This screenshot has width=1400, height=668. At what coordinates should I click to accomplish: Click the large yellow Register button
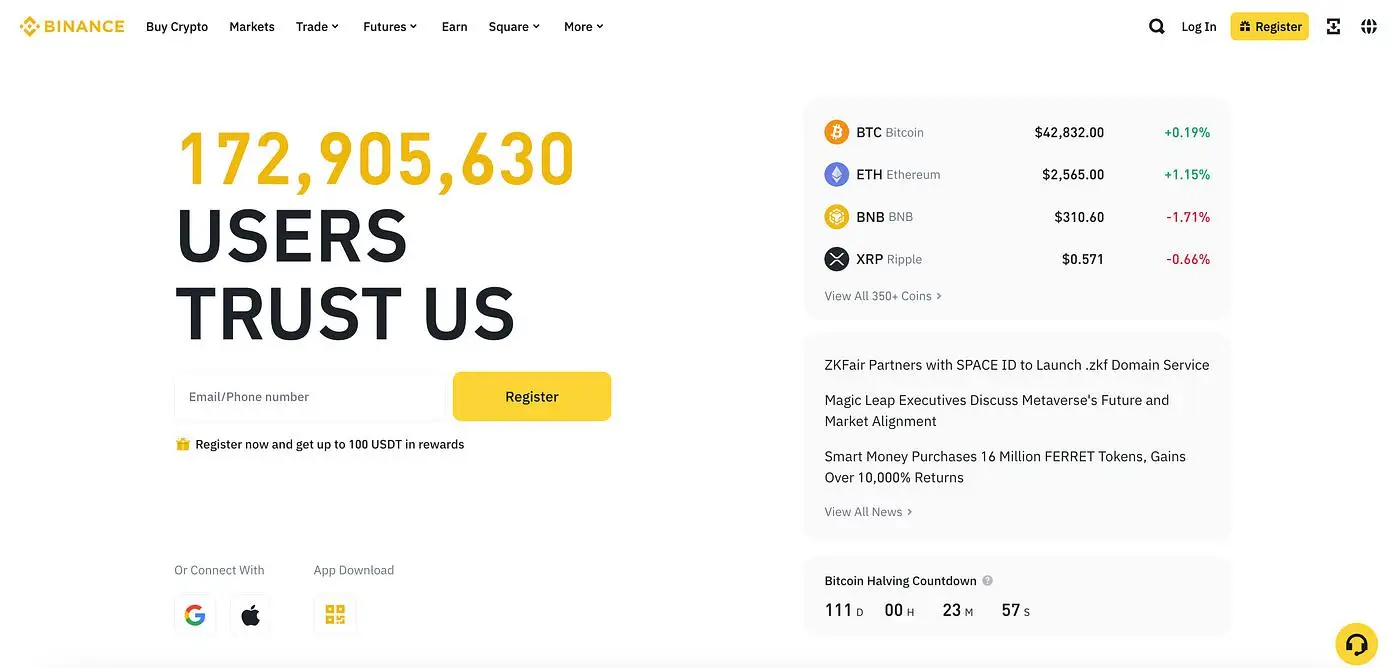(531, 397)
